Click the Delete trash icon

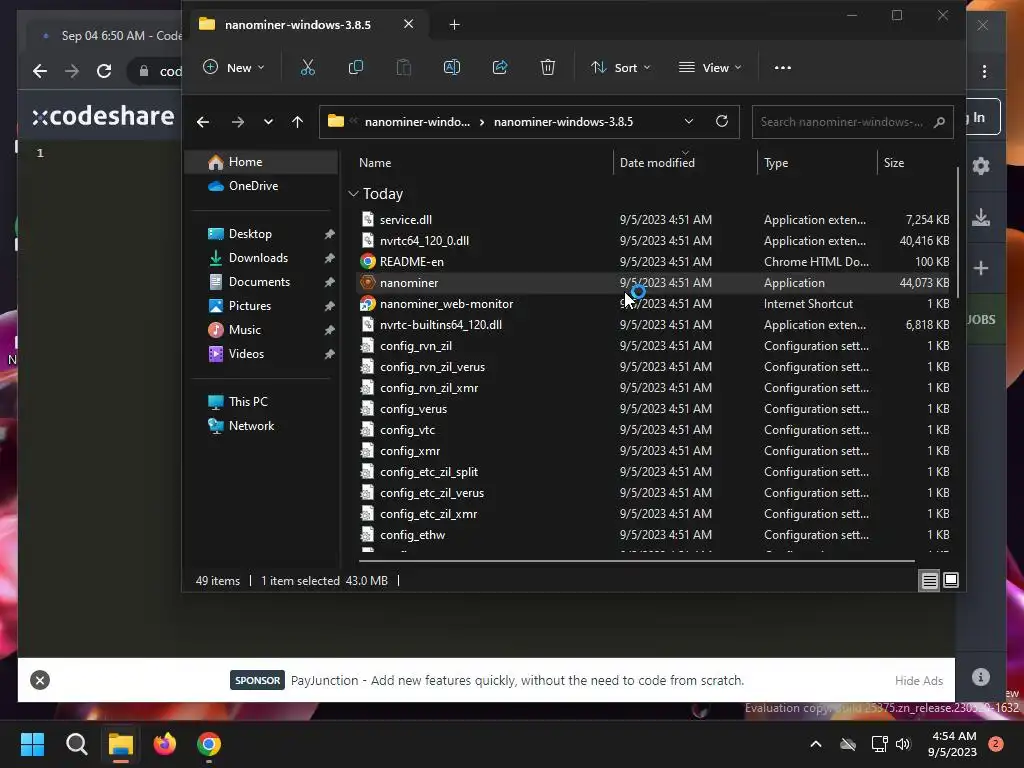pyautogui.click(x=548, y=67)
